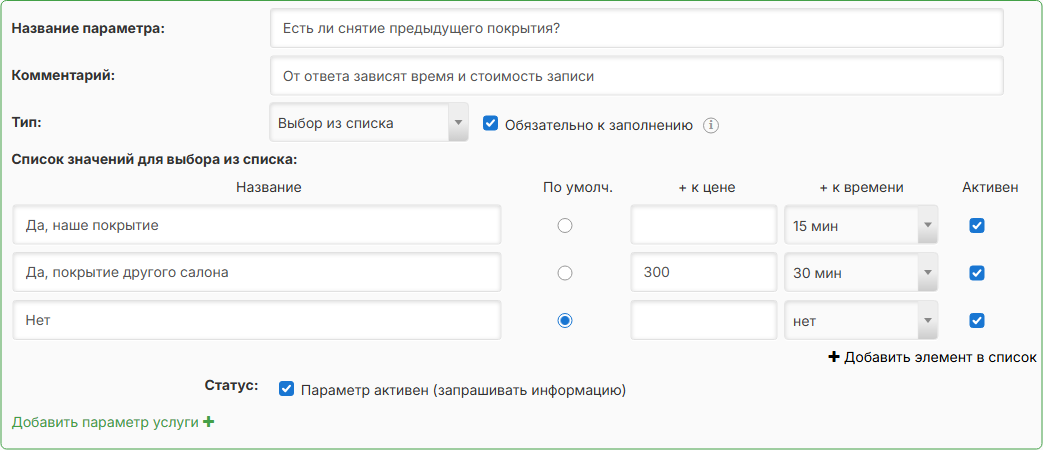
Task: Toggle the 'Обязательно к заполнению' checkbox
Action: 490,124
